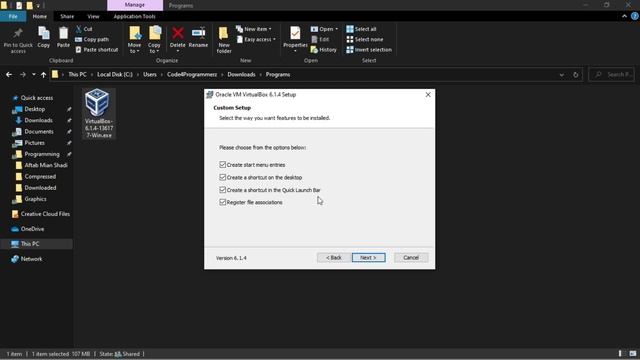Open Network in the sidebar

pos(31,259)
